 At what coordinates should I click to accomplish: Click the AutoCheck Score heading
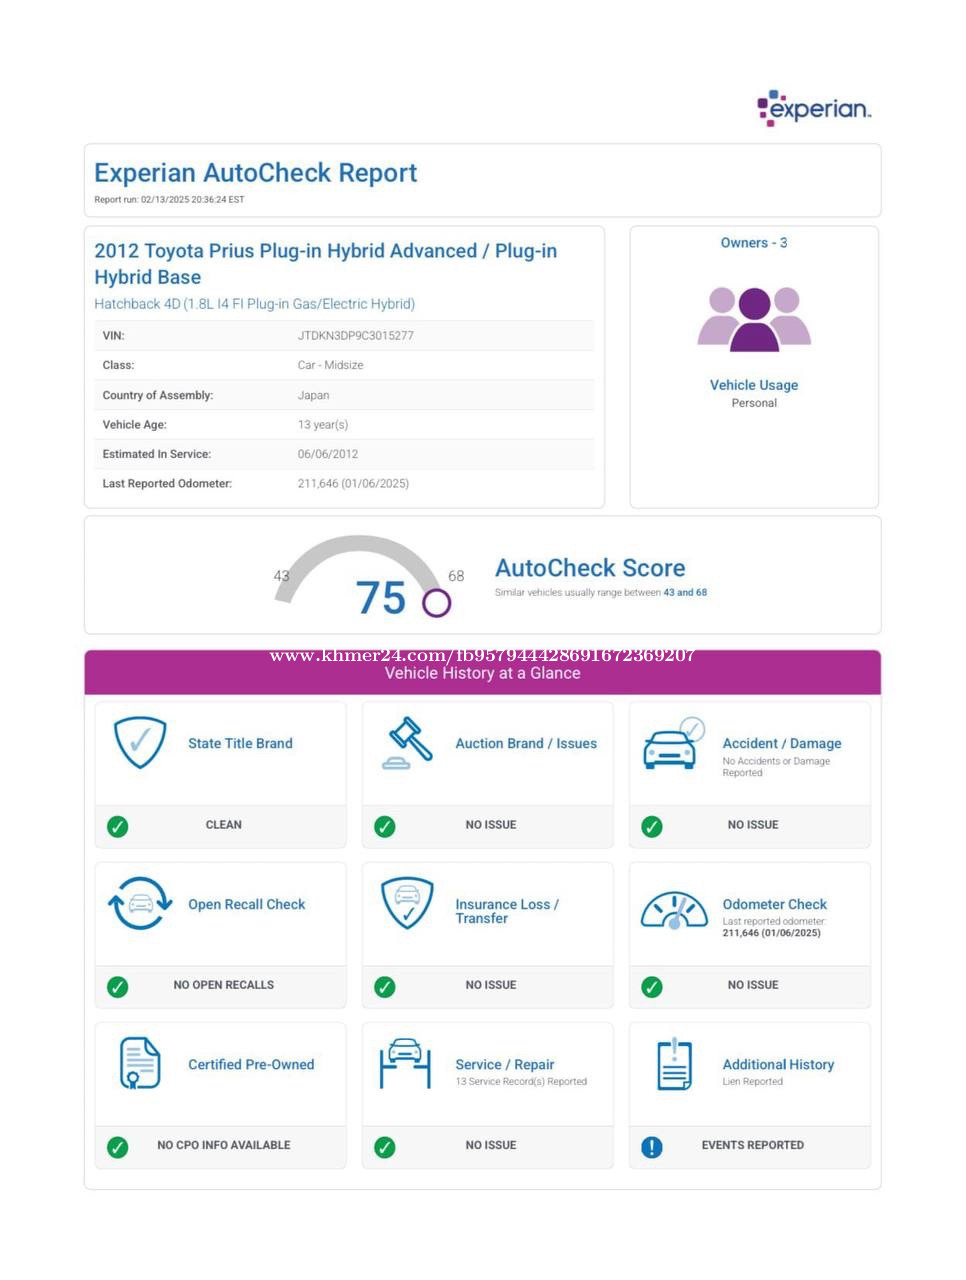click(590, 568)
